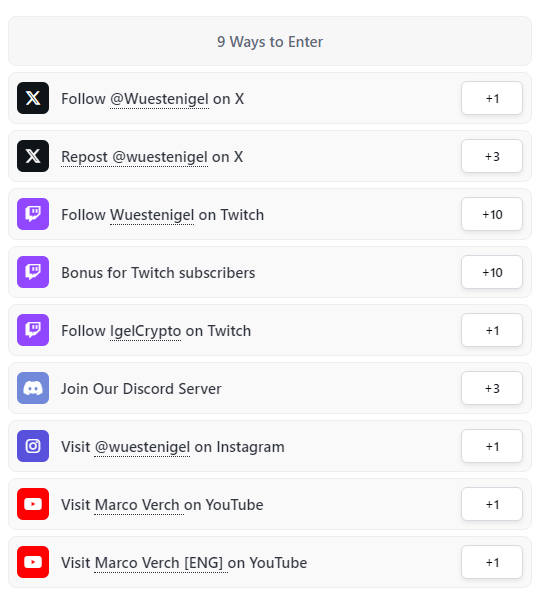Viewport: 540px width, 594px height.
Task: Claim +1 for following @Wuestenigel on X
Action: click(492, 98)
